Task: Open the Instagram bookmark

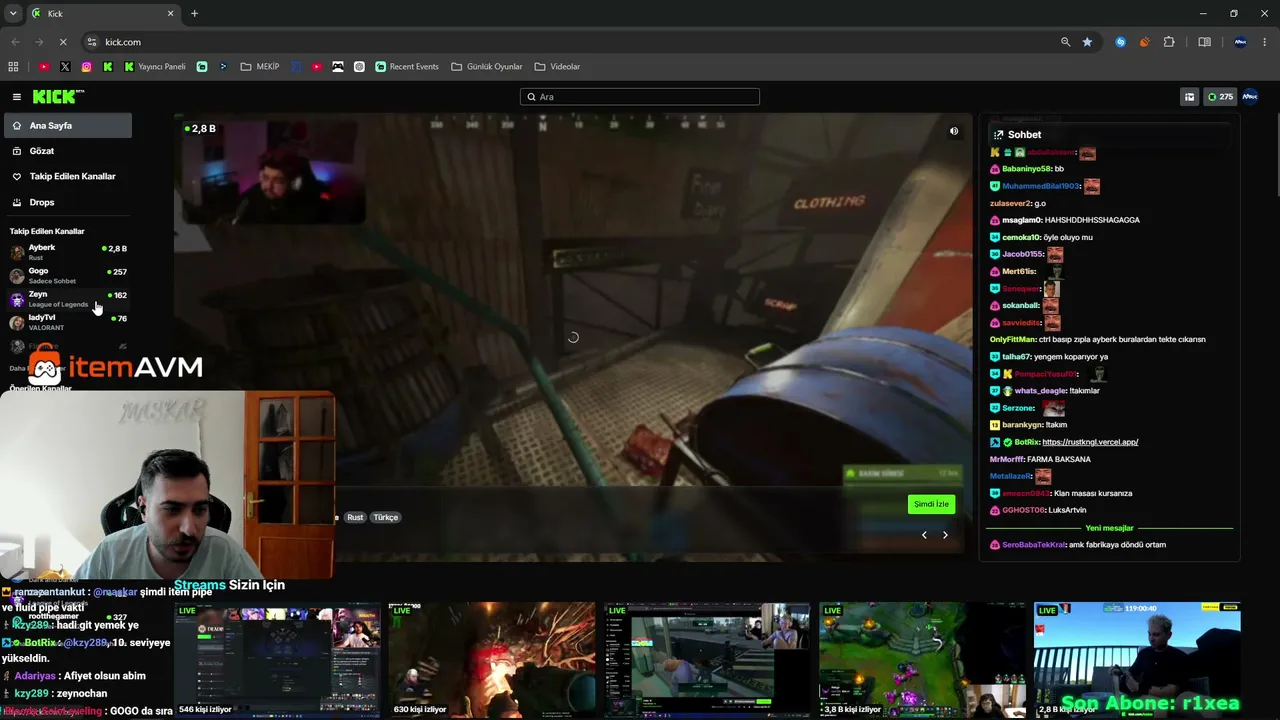Action: 87,67
